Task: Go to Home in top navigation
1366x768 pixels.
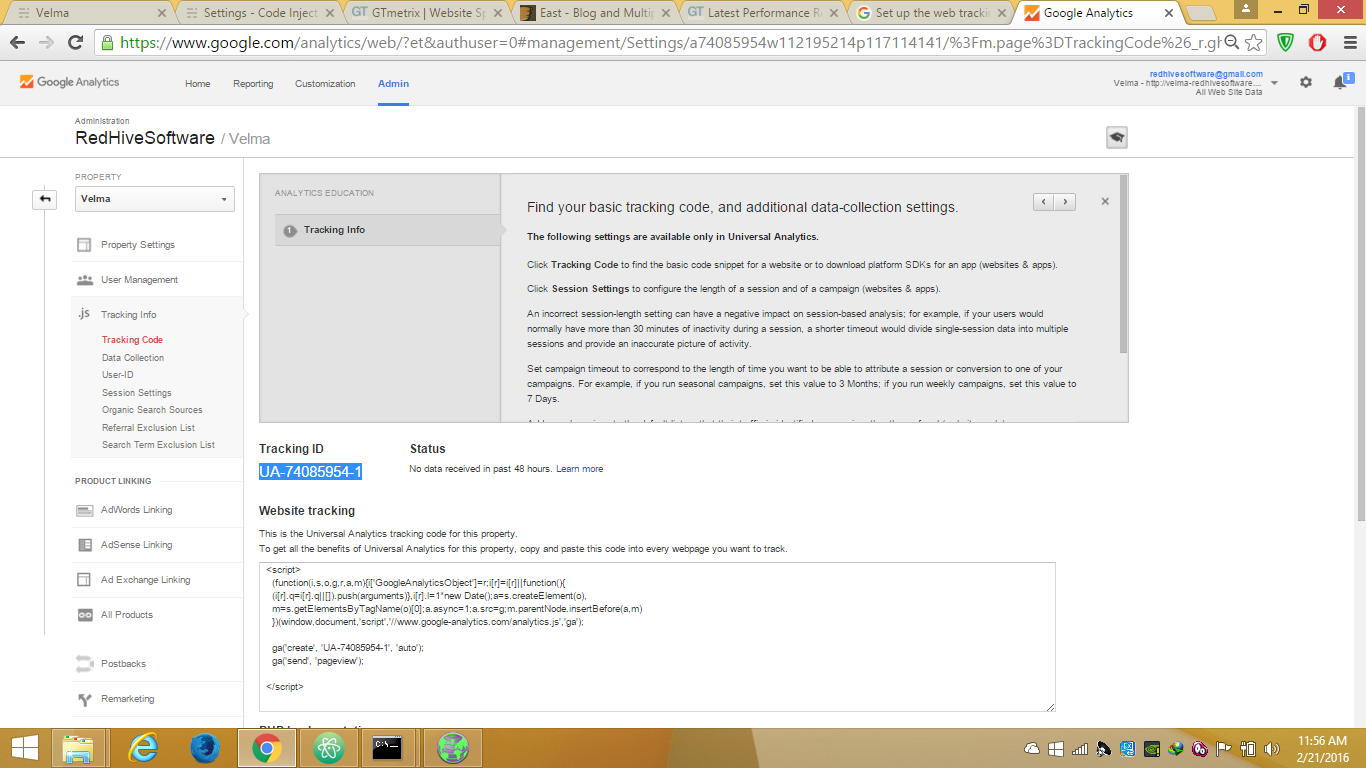Action: coord(197,84)
